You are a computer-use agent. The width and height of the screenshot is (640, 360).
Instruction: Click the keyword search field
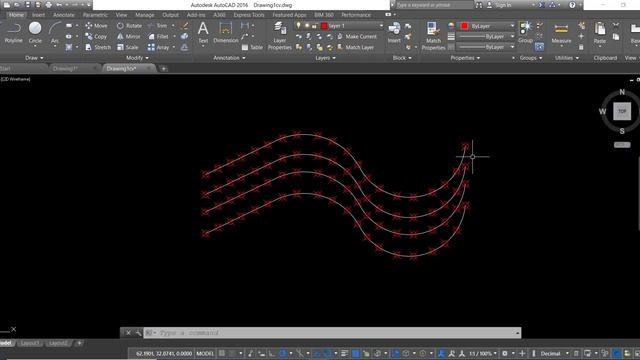tap(434, 5)
